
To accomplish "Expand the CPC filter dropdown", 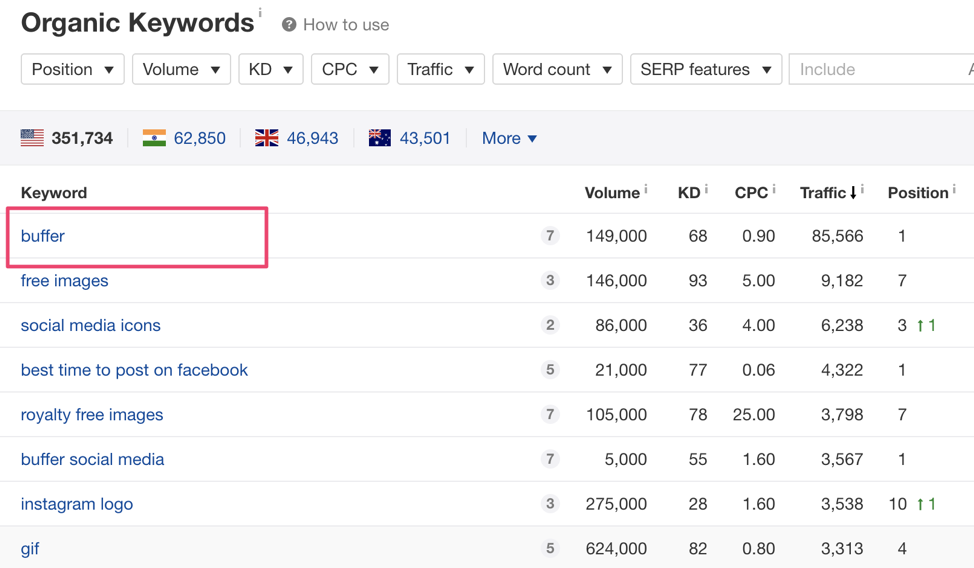I will (350, 69).
